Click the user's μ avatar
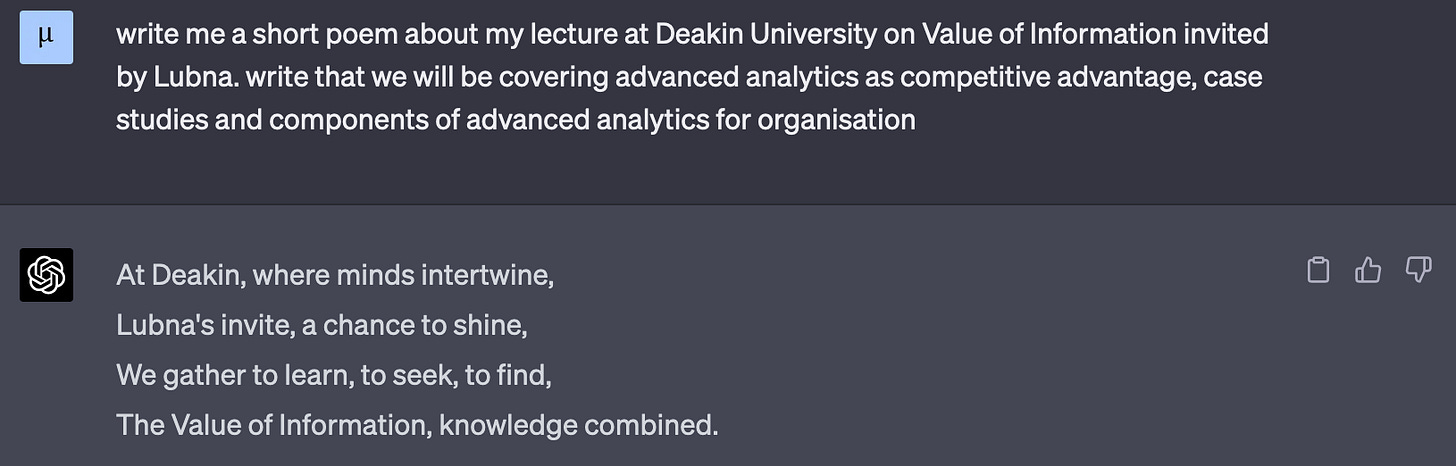Viewport: 1456px width, 466px height. (x=46, y=38)
